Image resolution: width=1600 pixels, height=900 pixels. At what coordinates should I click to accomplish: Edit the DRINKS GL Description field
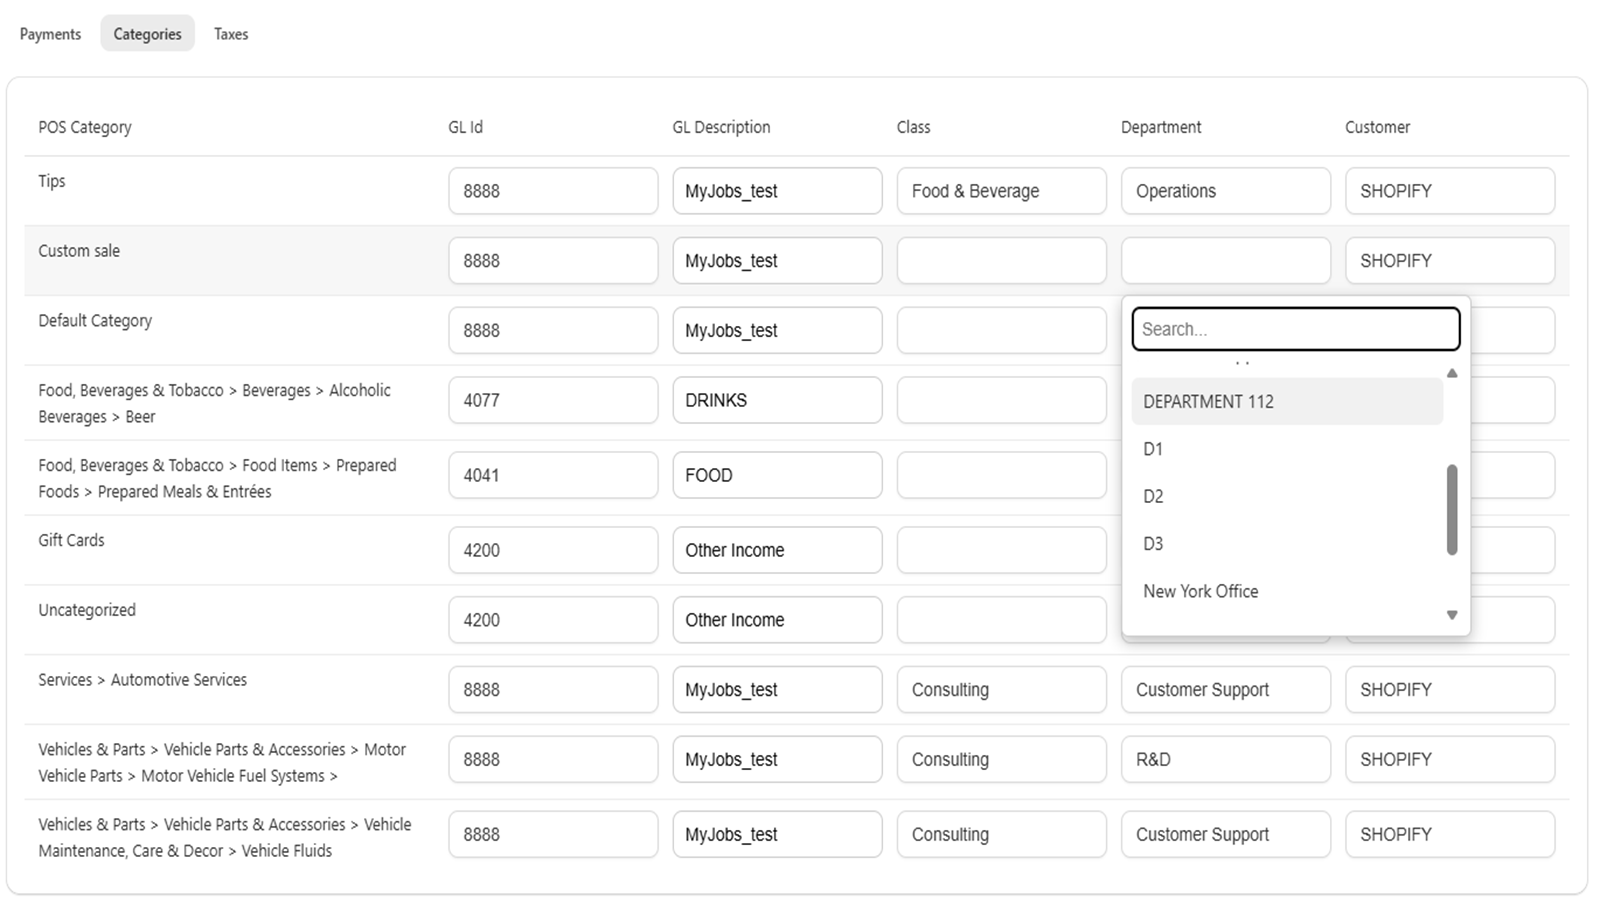click(x=777, y=400)
